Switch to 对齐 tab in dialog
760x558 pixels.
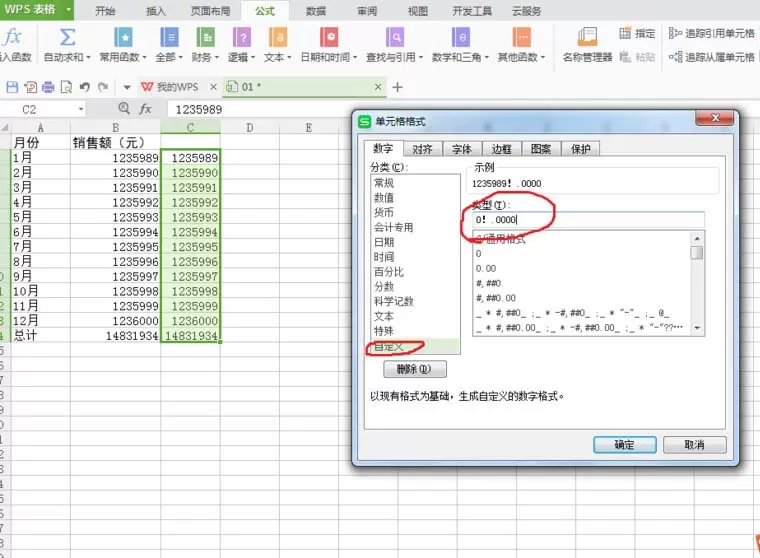click(422, 149)
